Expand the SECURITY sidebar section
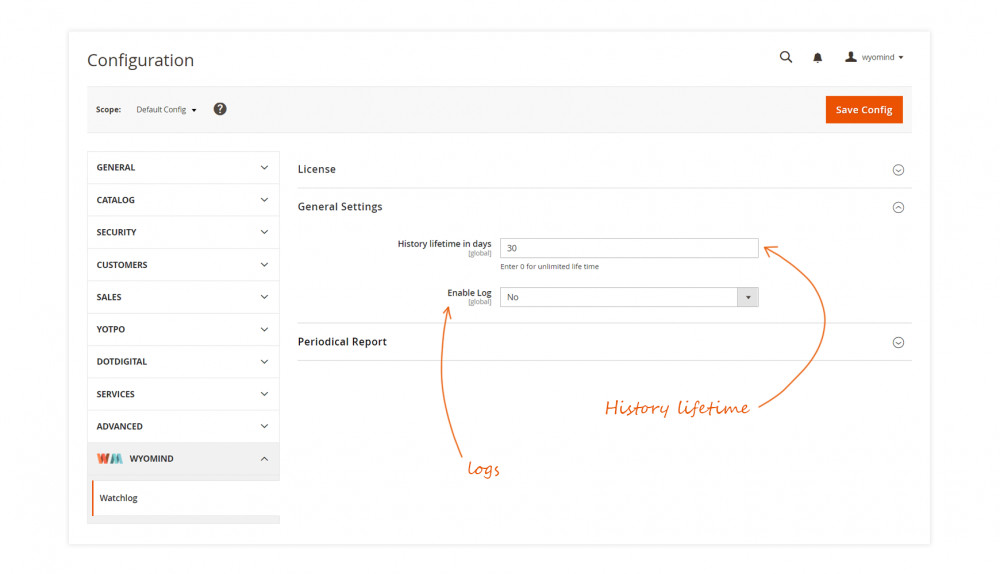Viewport: 1000px width, 574px height. click(x=183, y=232)
